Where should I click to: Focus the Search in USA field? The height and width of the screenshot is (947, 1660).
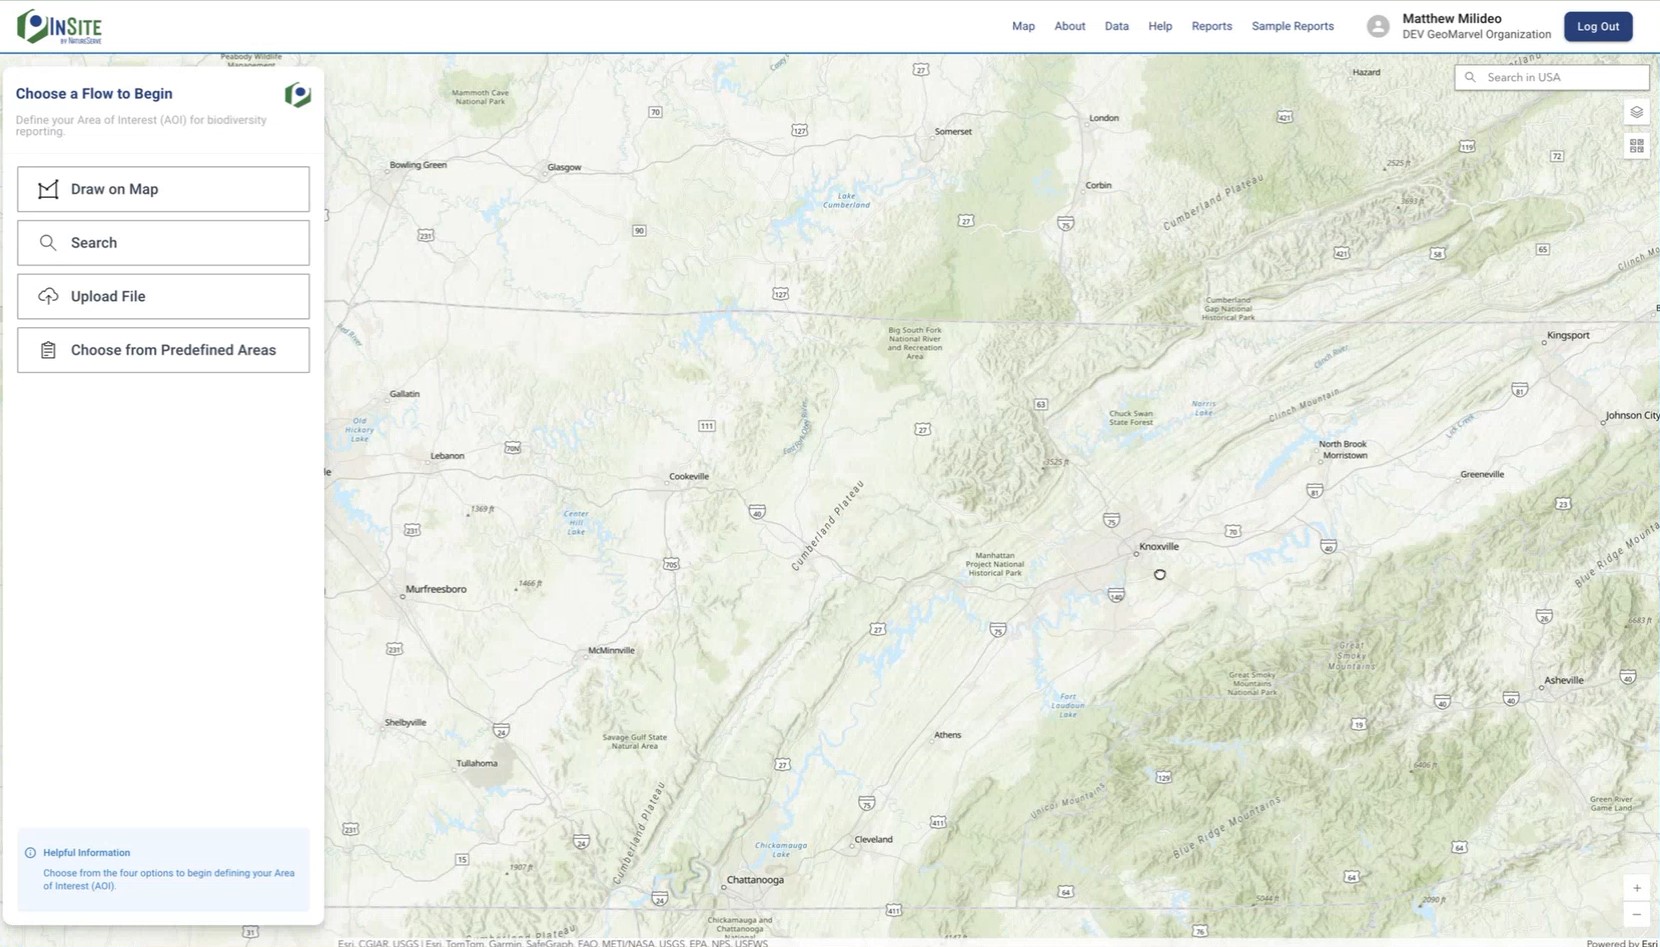pos(1562,77)
